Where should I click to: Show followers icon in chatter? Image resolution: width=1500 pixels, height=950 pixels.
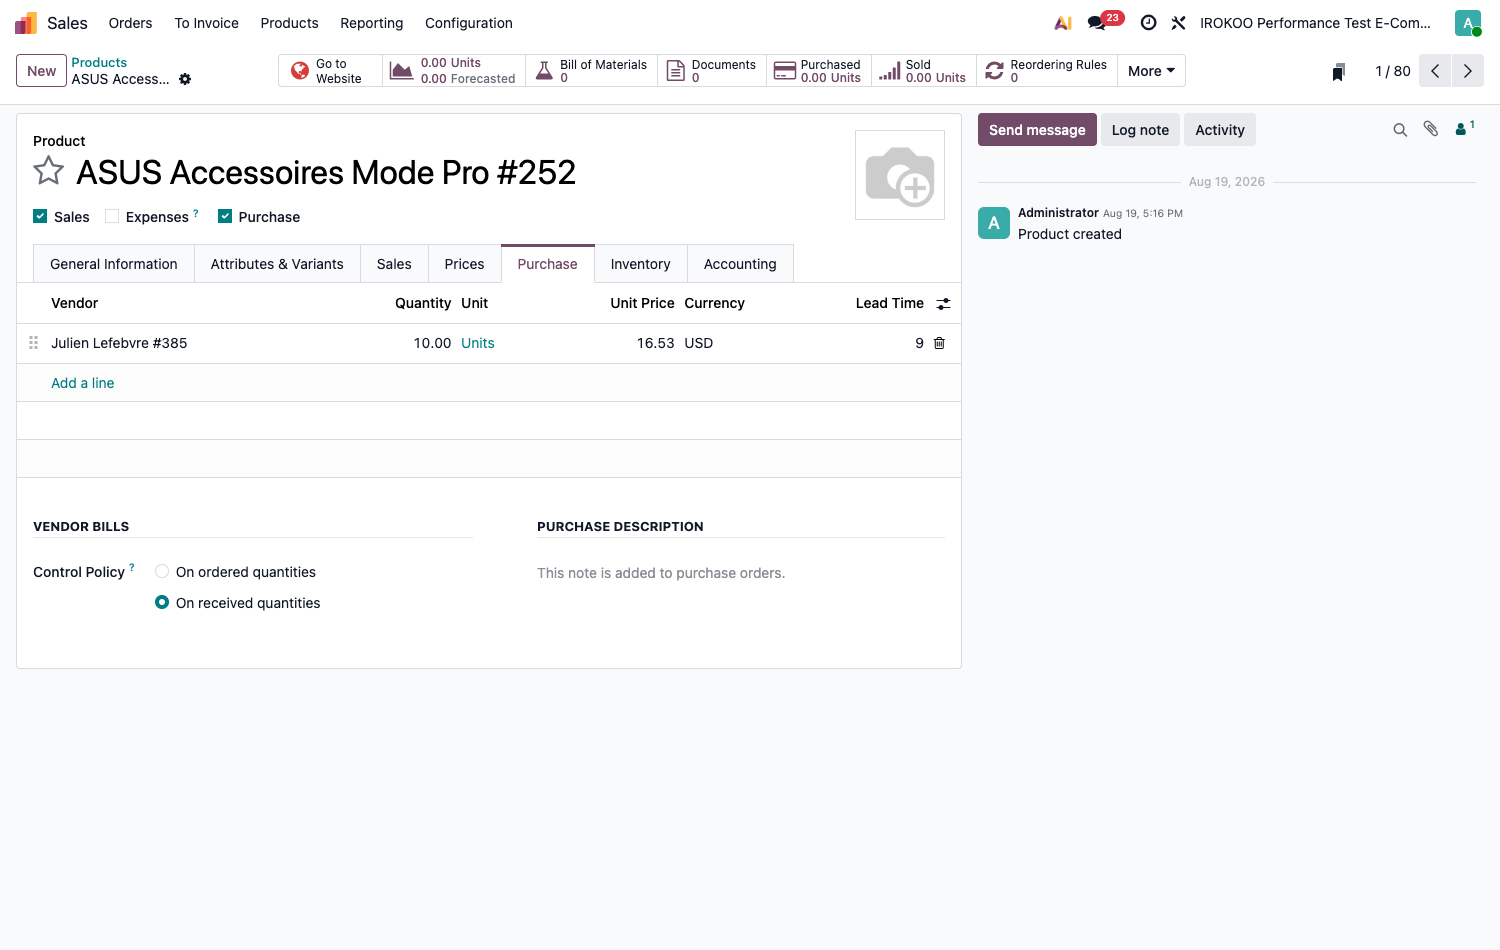(x=1464, y=128)
